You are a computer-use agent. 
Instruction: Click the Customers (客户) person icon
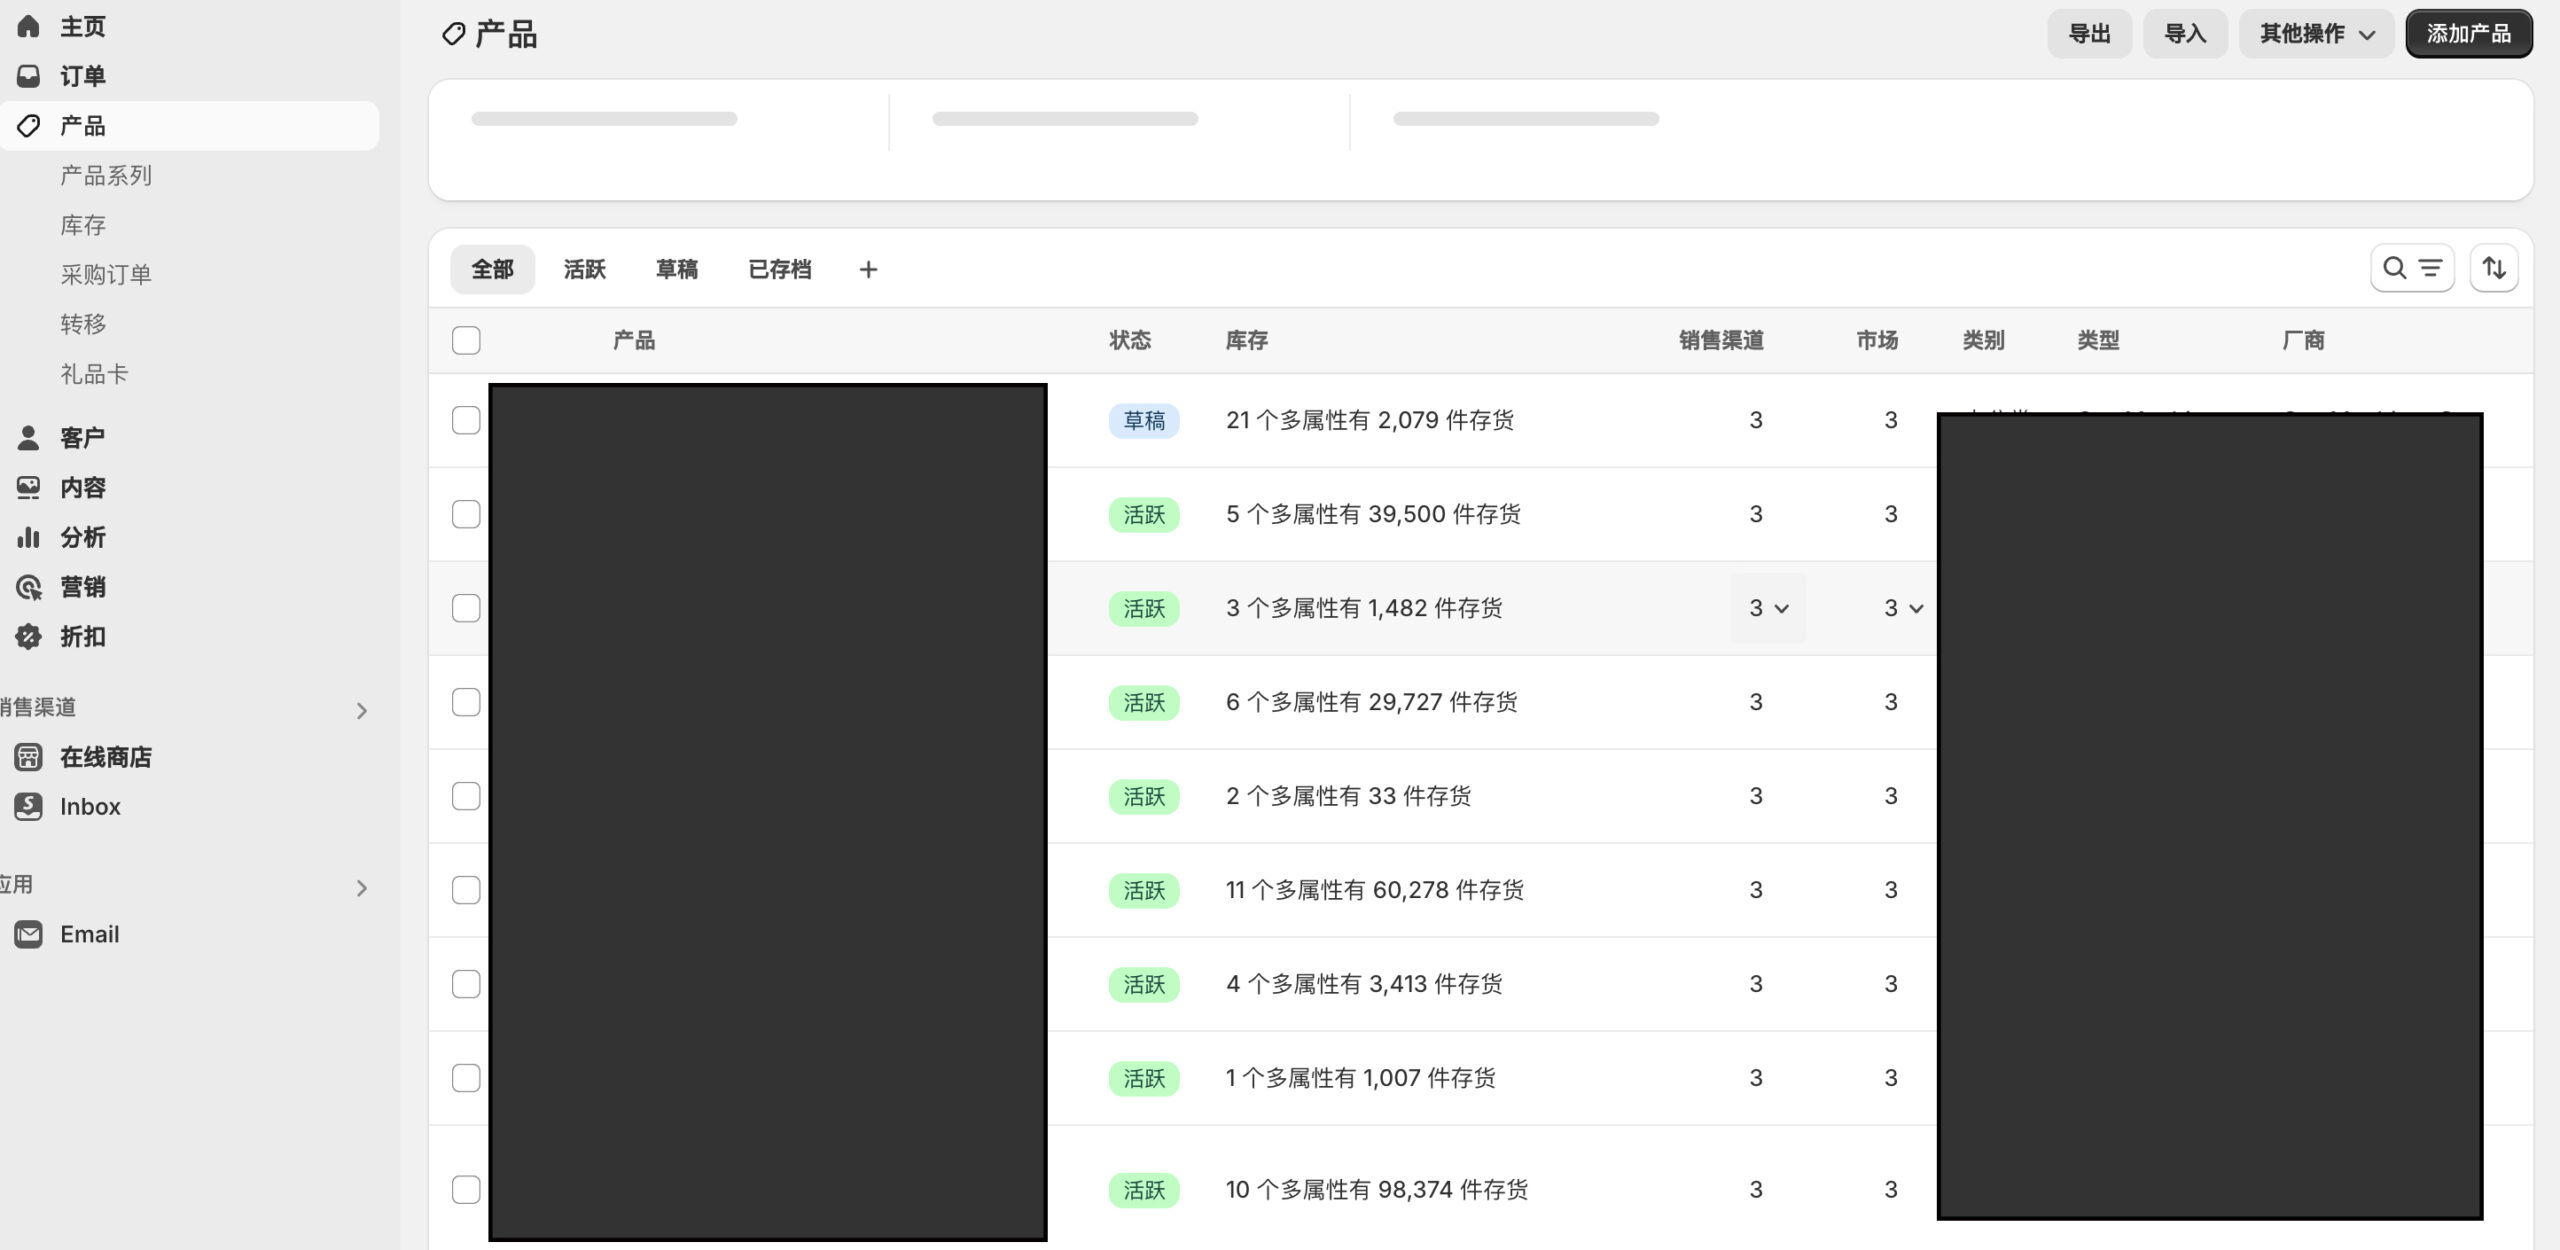pyautogui.click(x=28, y=438)
